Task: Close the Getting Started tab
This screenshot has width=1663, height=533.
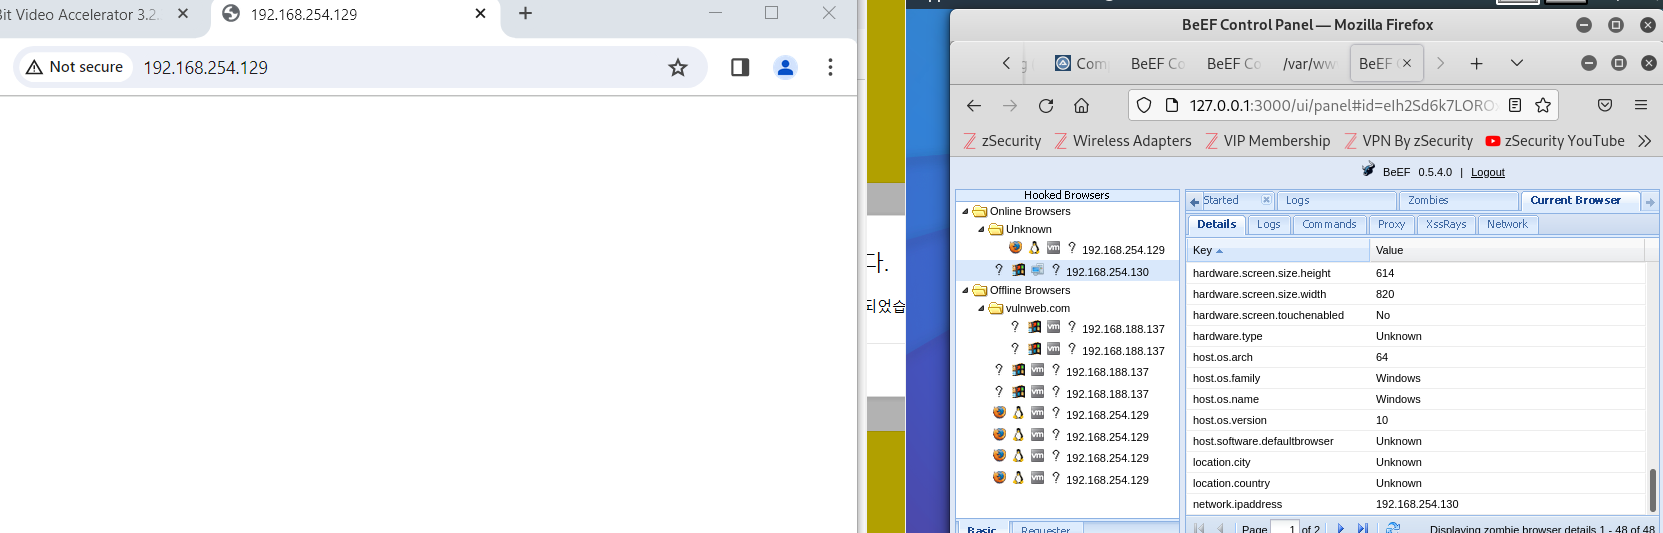Action: coord(1266,200)
